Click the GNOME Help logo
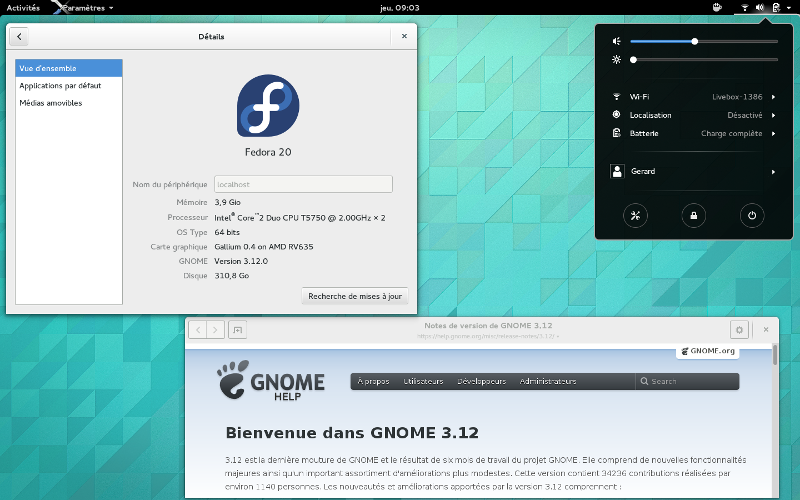Image resolution: width=800 pixels, height=500 pixels. point(270,381)
